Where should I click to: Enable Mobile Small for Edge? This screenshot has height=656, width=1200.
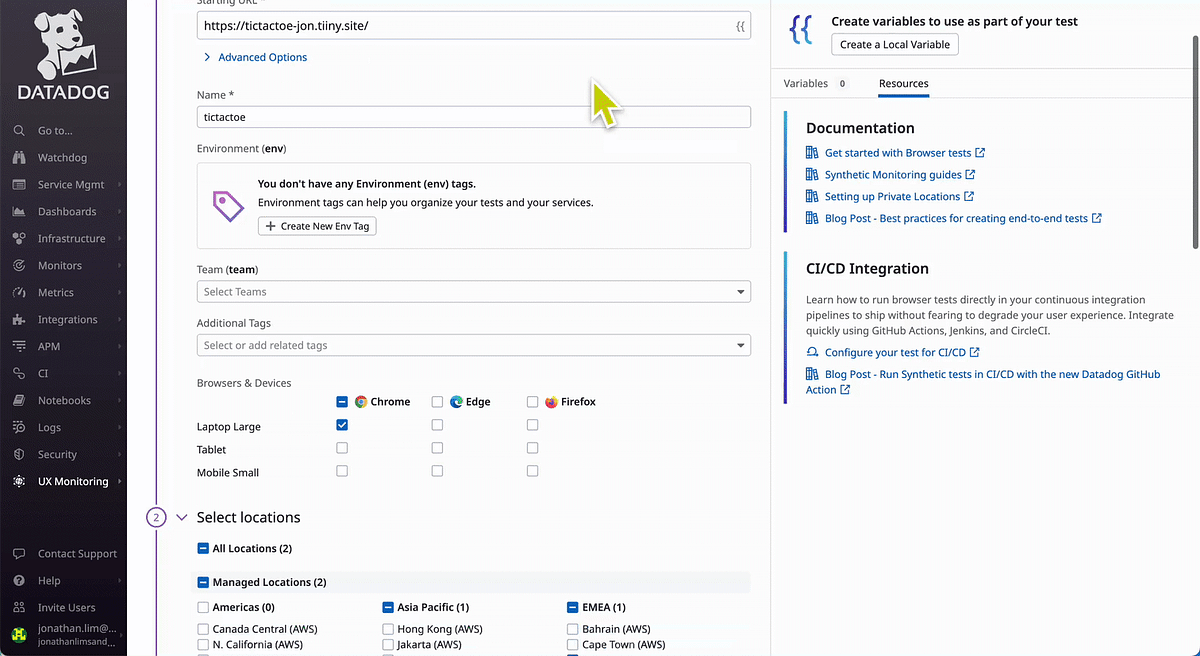(x=437, y=471)
